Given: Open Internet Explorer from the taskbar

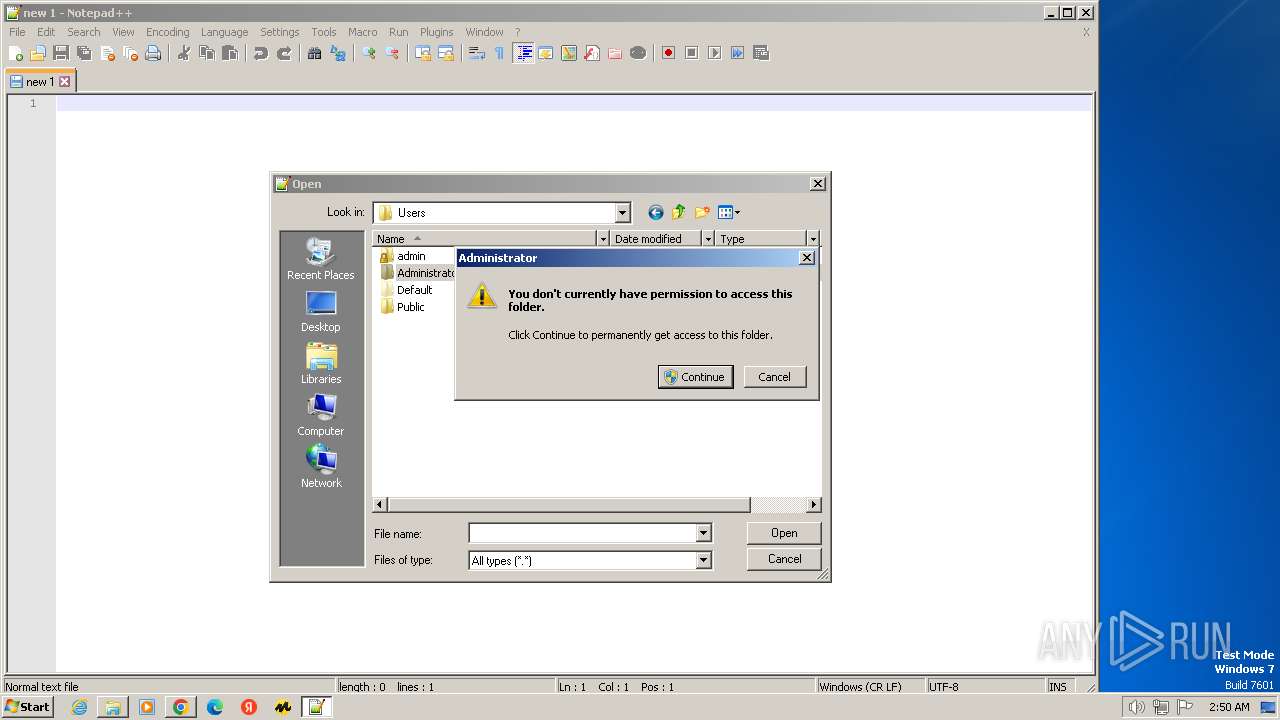Looking at the screenshot, I should coord(79,707).
